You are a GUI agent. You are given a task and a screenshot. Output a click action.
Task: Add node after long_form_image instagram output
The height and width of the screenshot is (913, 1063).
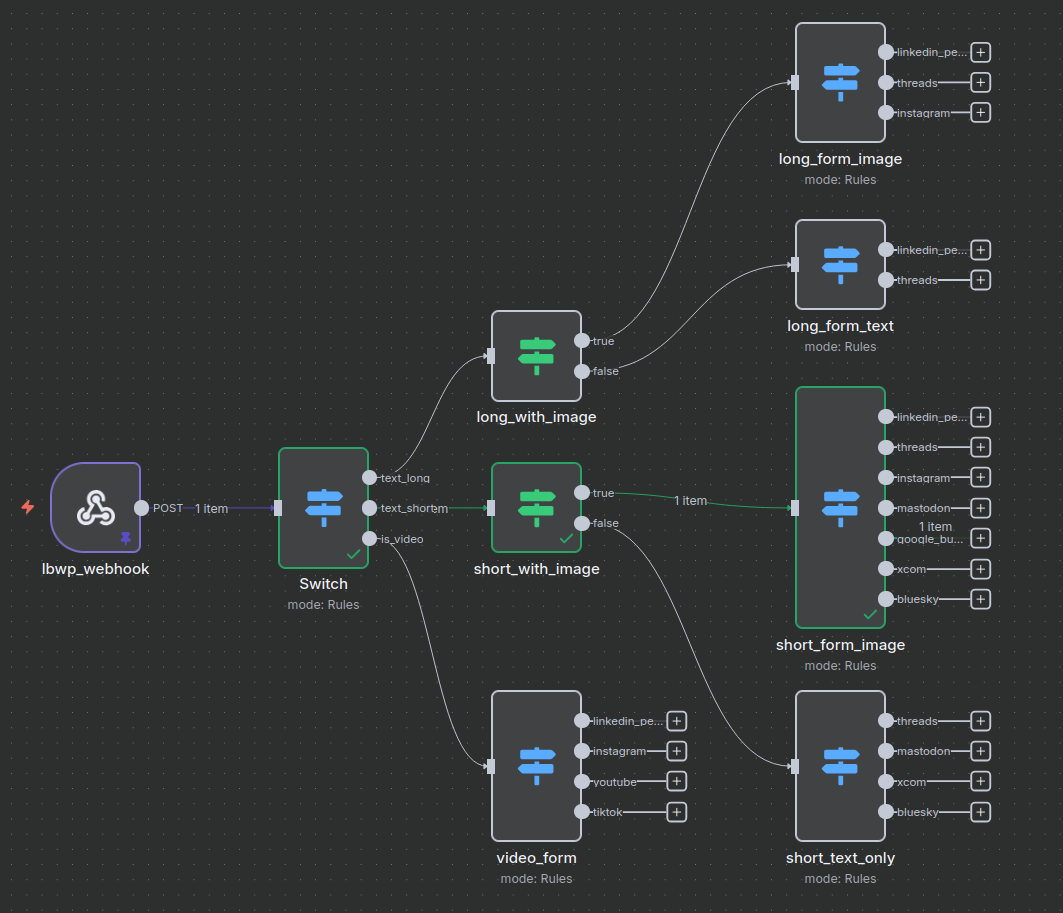coord(981,113)
